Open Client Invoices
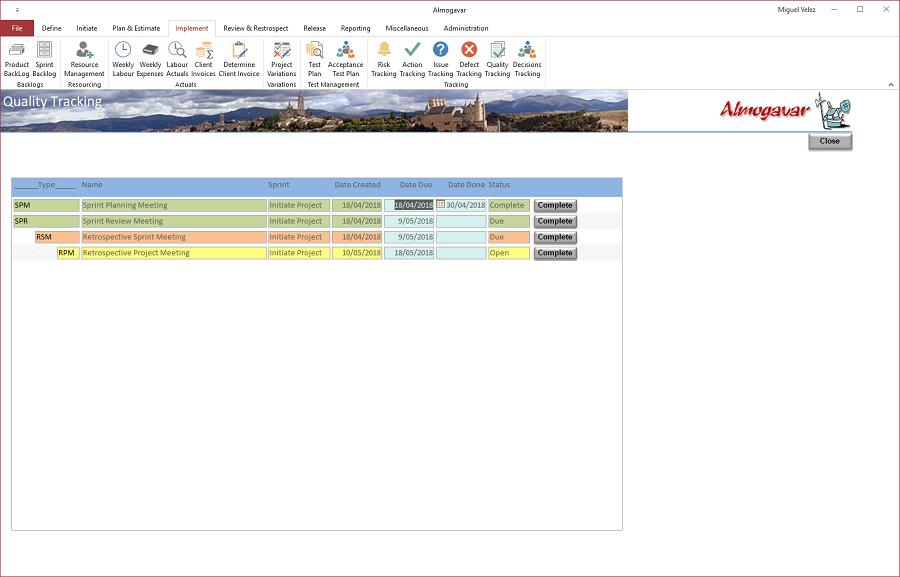Screen dimensions: 900x577 pyautogui.click(x=203, y=59)
